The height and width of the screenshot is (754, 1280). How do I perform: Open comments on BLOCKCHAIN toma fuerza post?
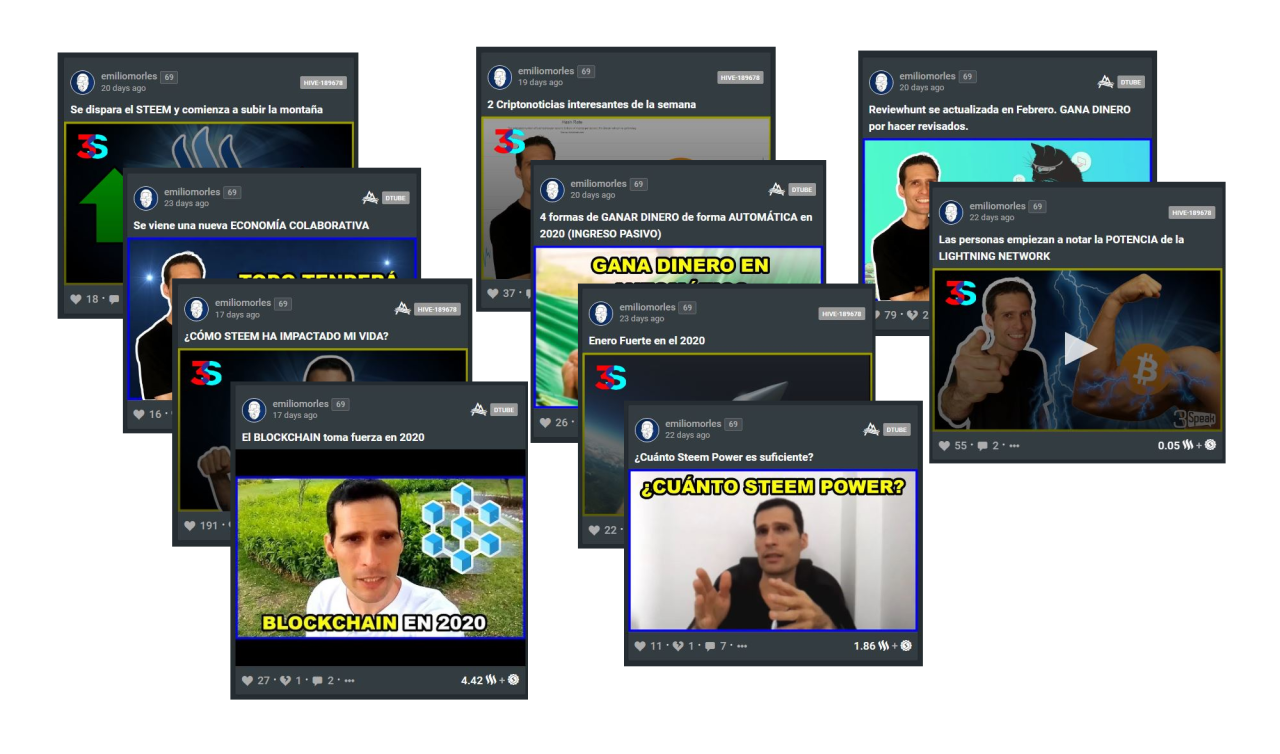(318, 681)
